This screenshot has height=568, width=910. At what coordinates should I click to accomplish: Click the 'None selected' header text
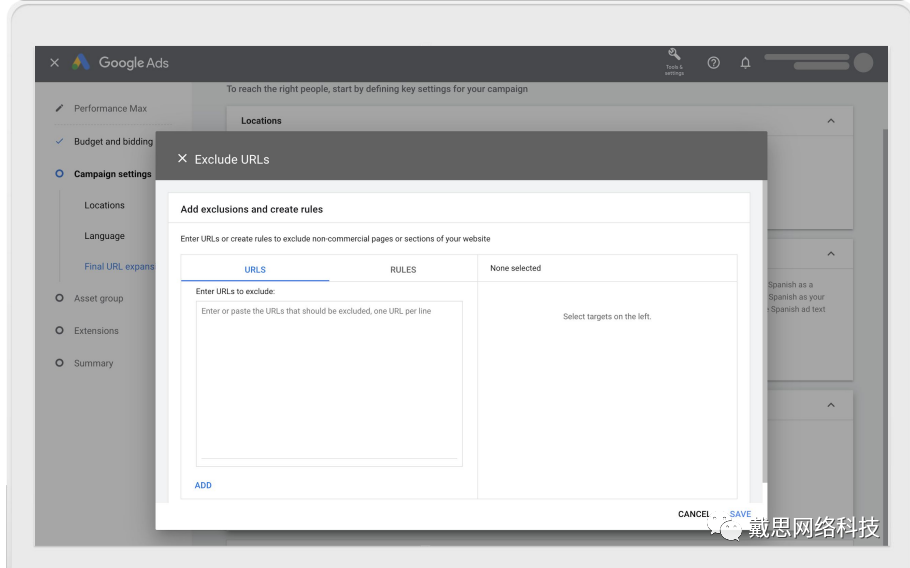[515, 268]
